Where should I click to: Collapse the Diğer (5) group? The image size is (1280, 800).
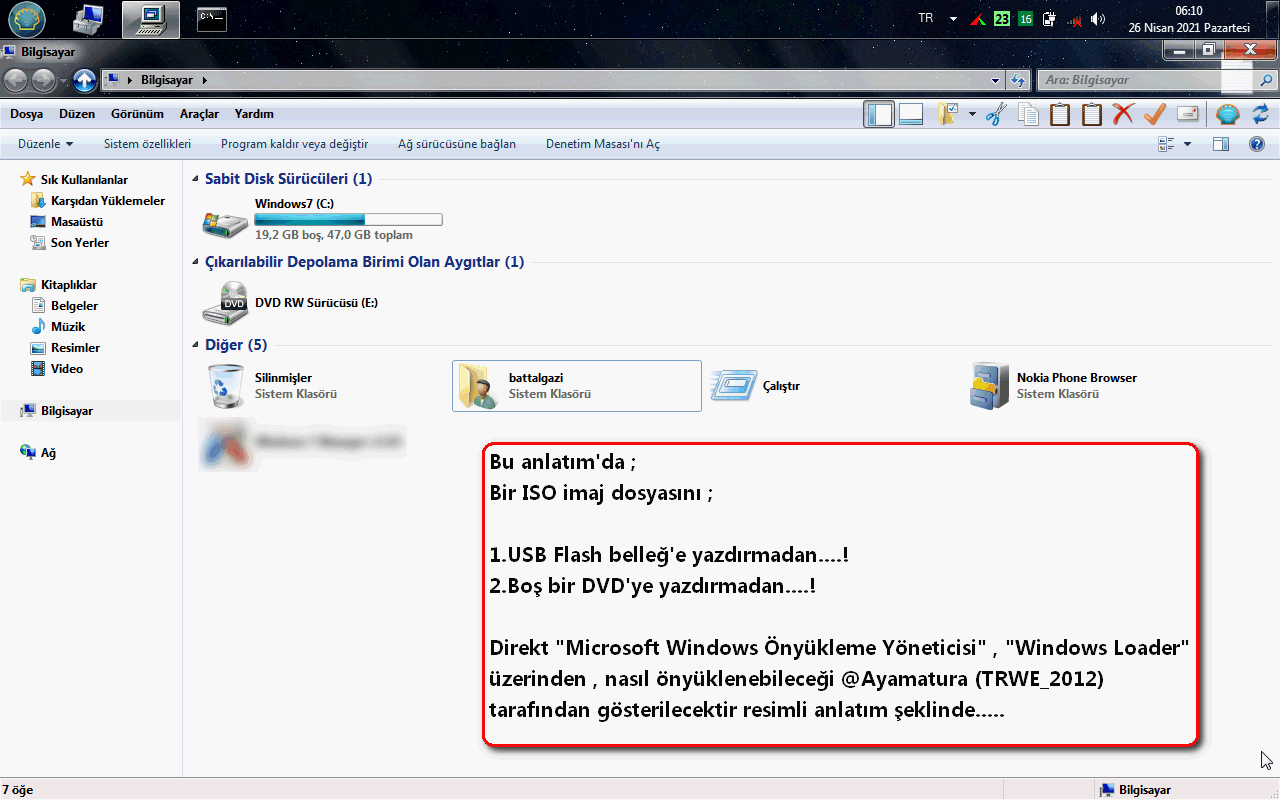pos(196,345)
